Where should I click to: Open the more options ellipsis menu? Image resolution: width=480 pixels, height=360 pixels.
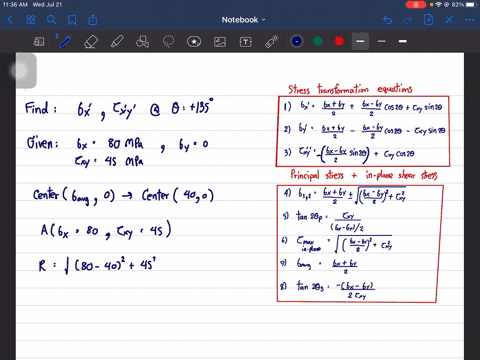coord(469,20)
